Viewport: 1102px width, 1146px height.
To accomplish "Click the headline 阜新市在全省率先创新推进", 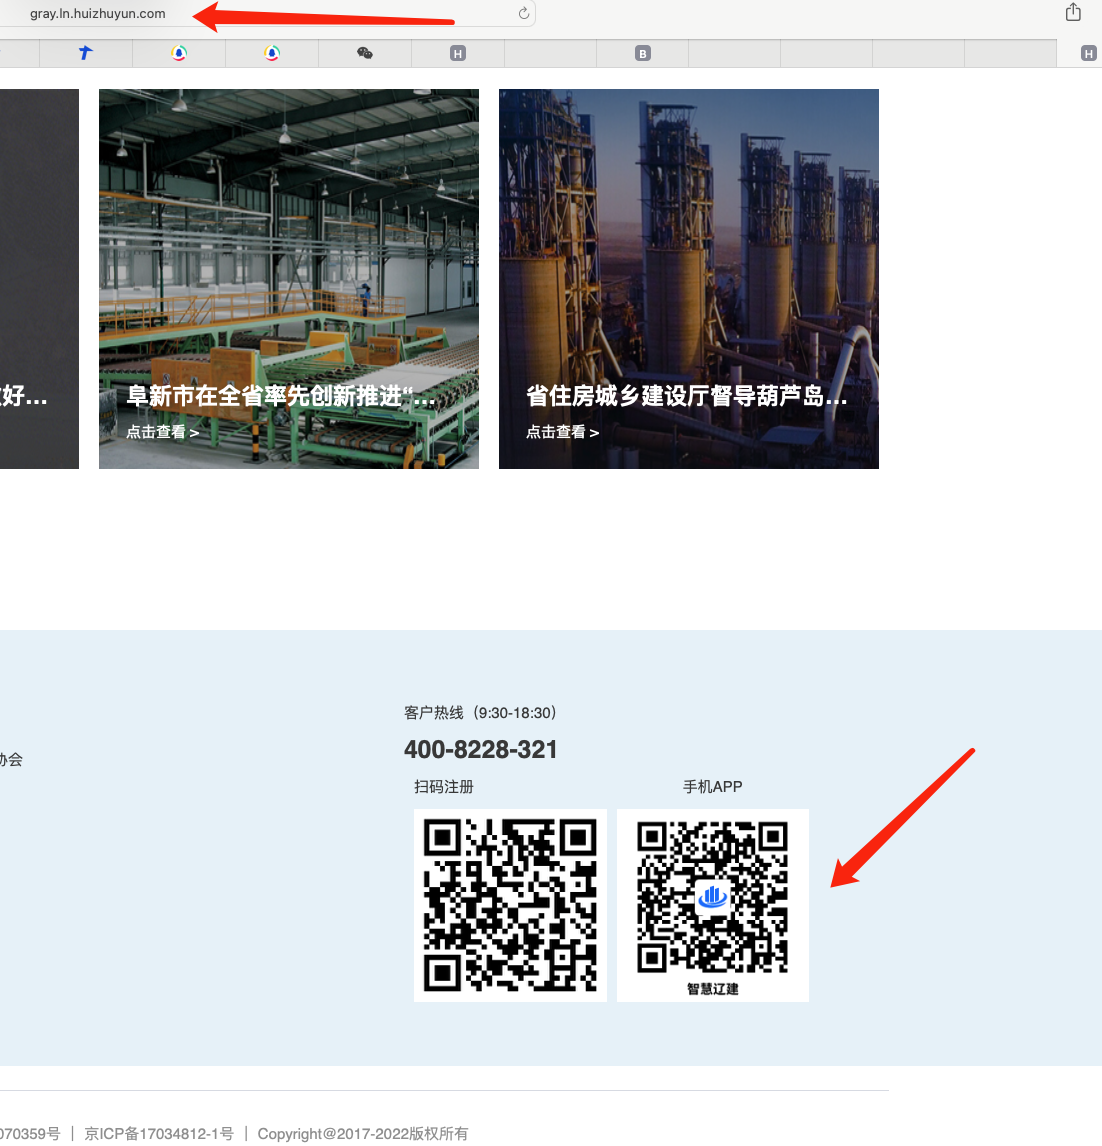I will 281,396.
